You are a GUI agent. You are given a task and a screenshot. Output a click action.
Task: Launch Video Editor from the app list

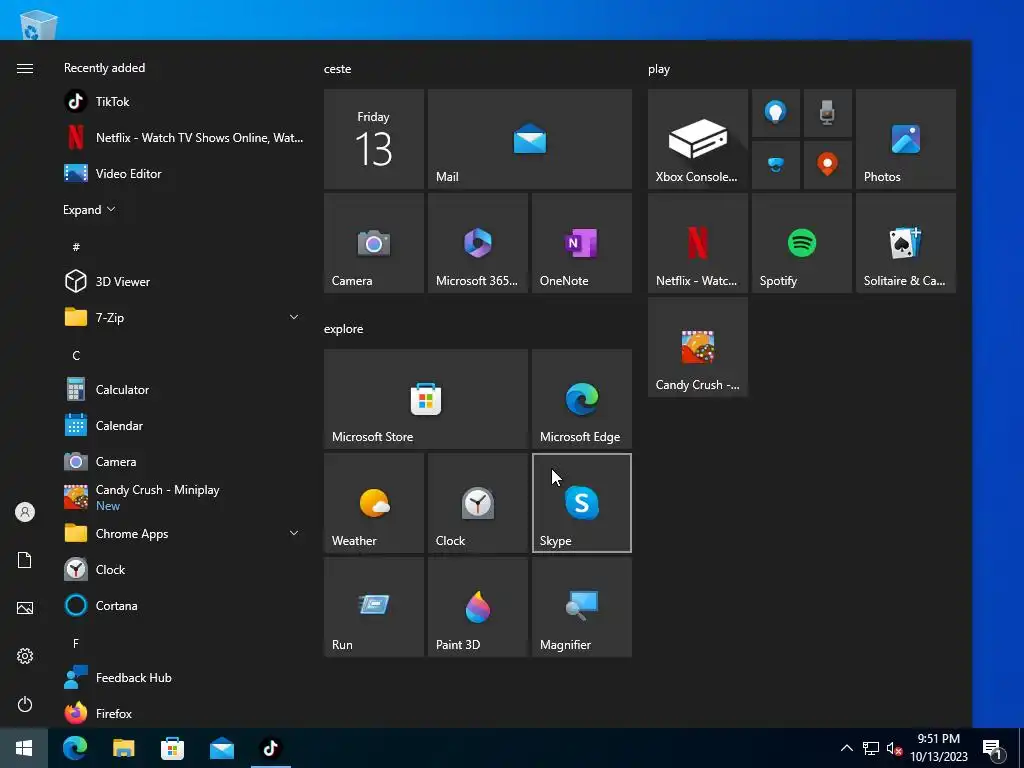point(183,173)
